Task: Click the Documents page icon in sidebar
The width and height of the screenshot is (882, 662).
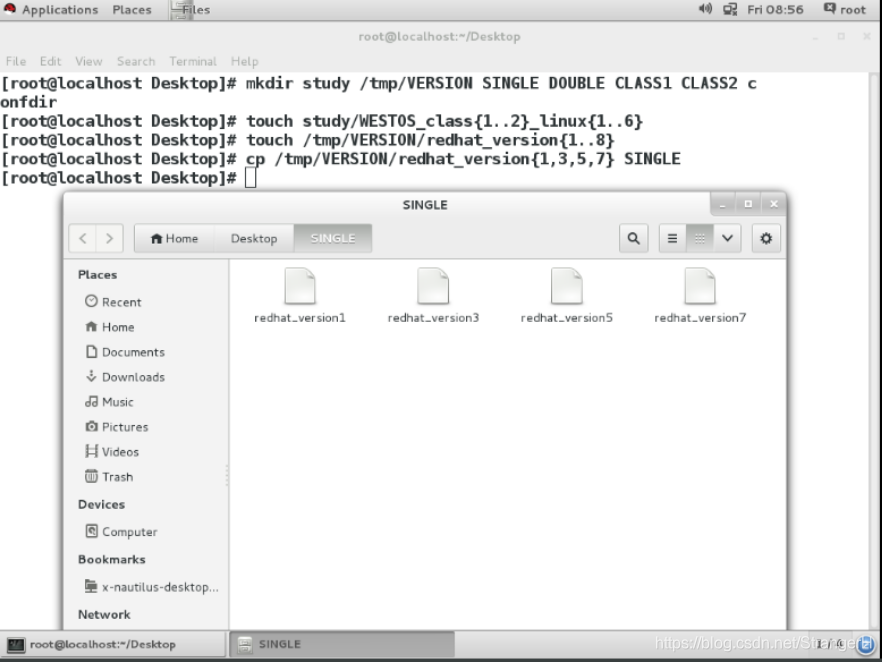Action: pyautogui.click(x=91, y=352)
